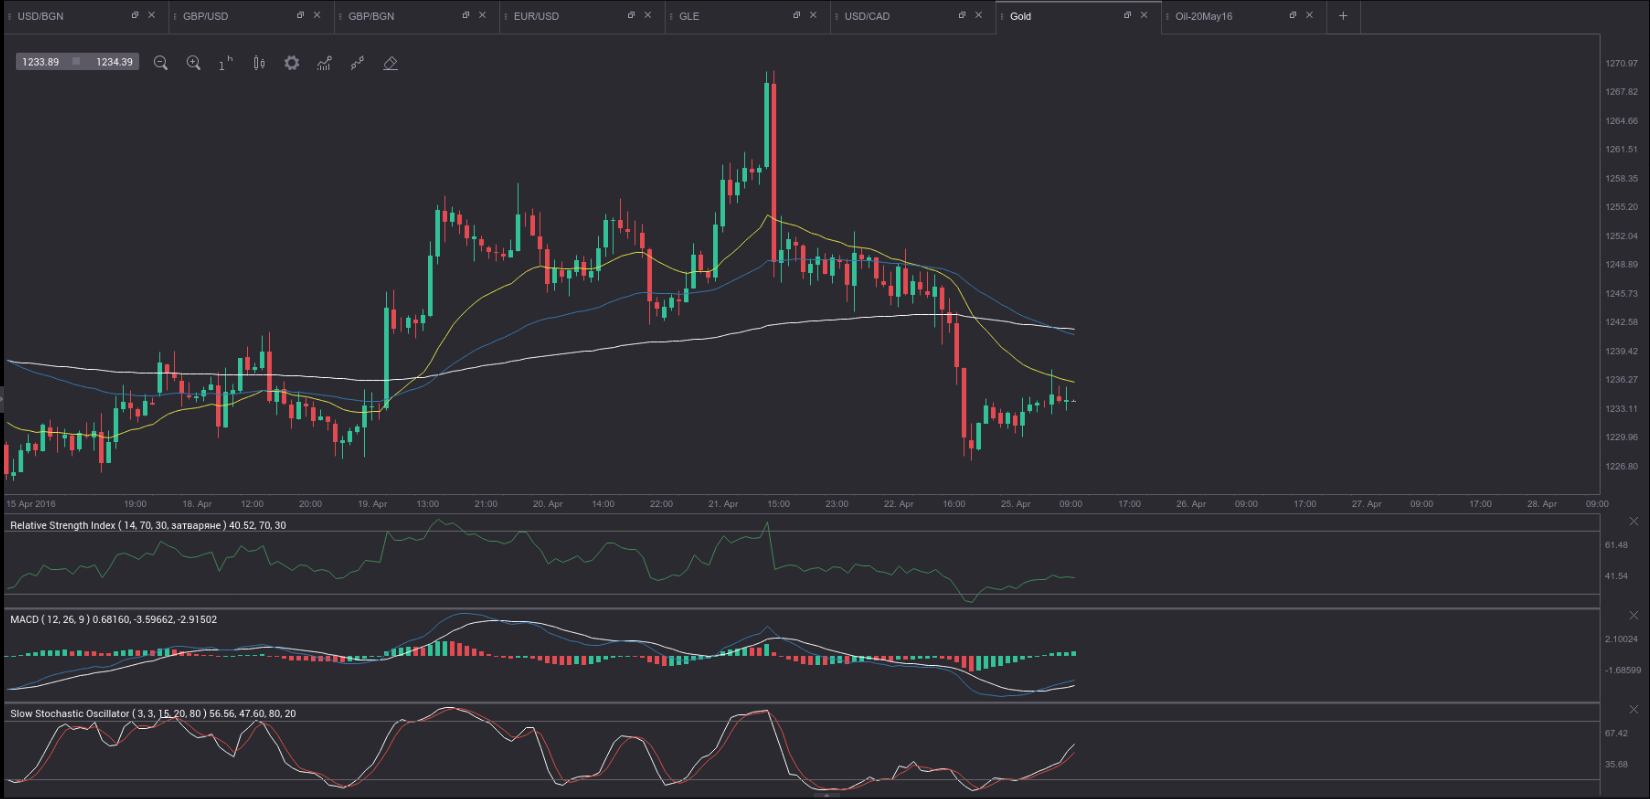This screenshot has height=799, width=1650.
Task: Zoom out the Gold chart
Action: point(160,63)
